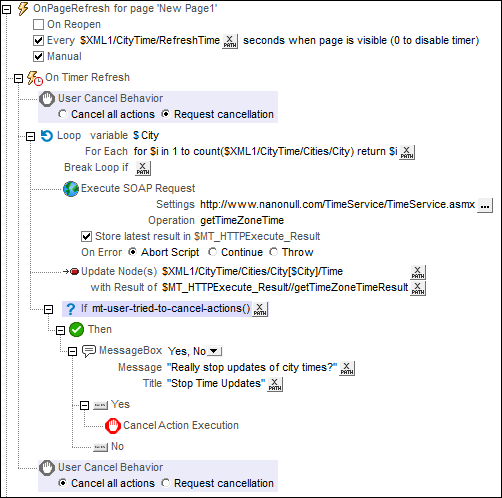Screen dimensions: 502x498
Task: Click the Update Node(s) City[$City]/Time expression
Action: 252,271
